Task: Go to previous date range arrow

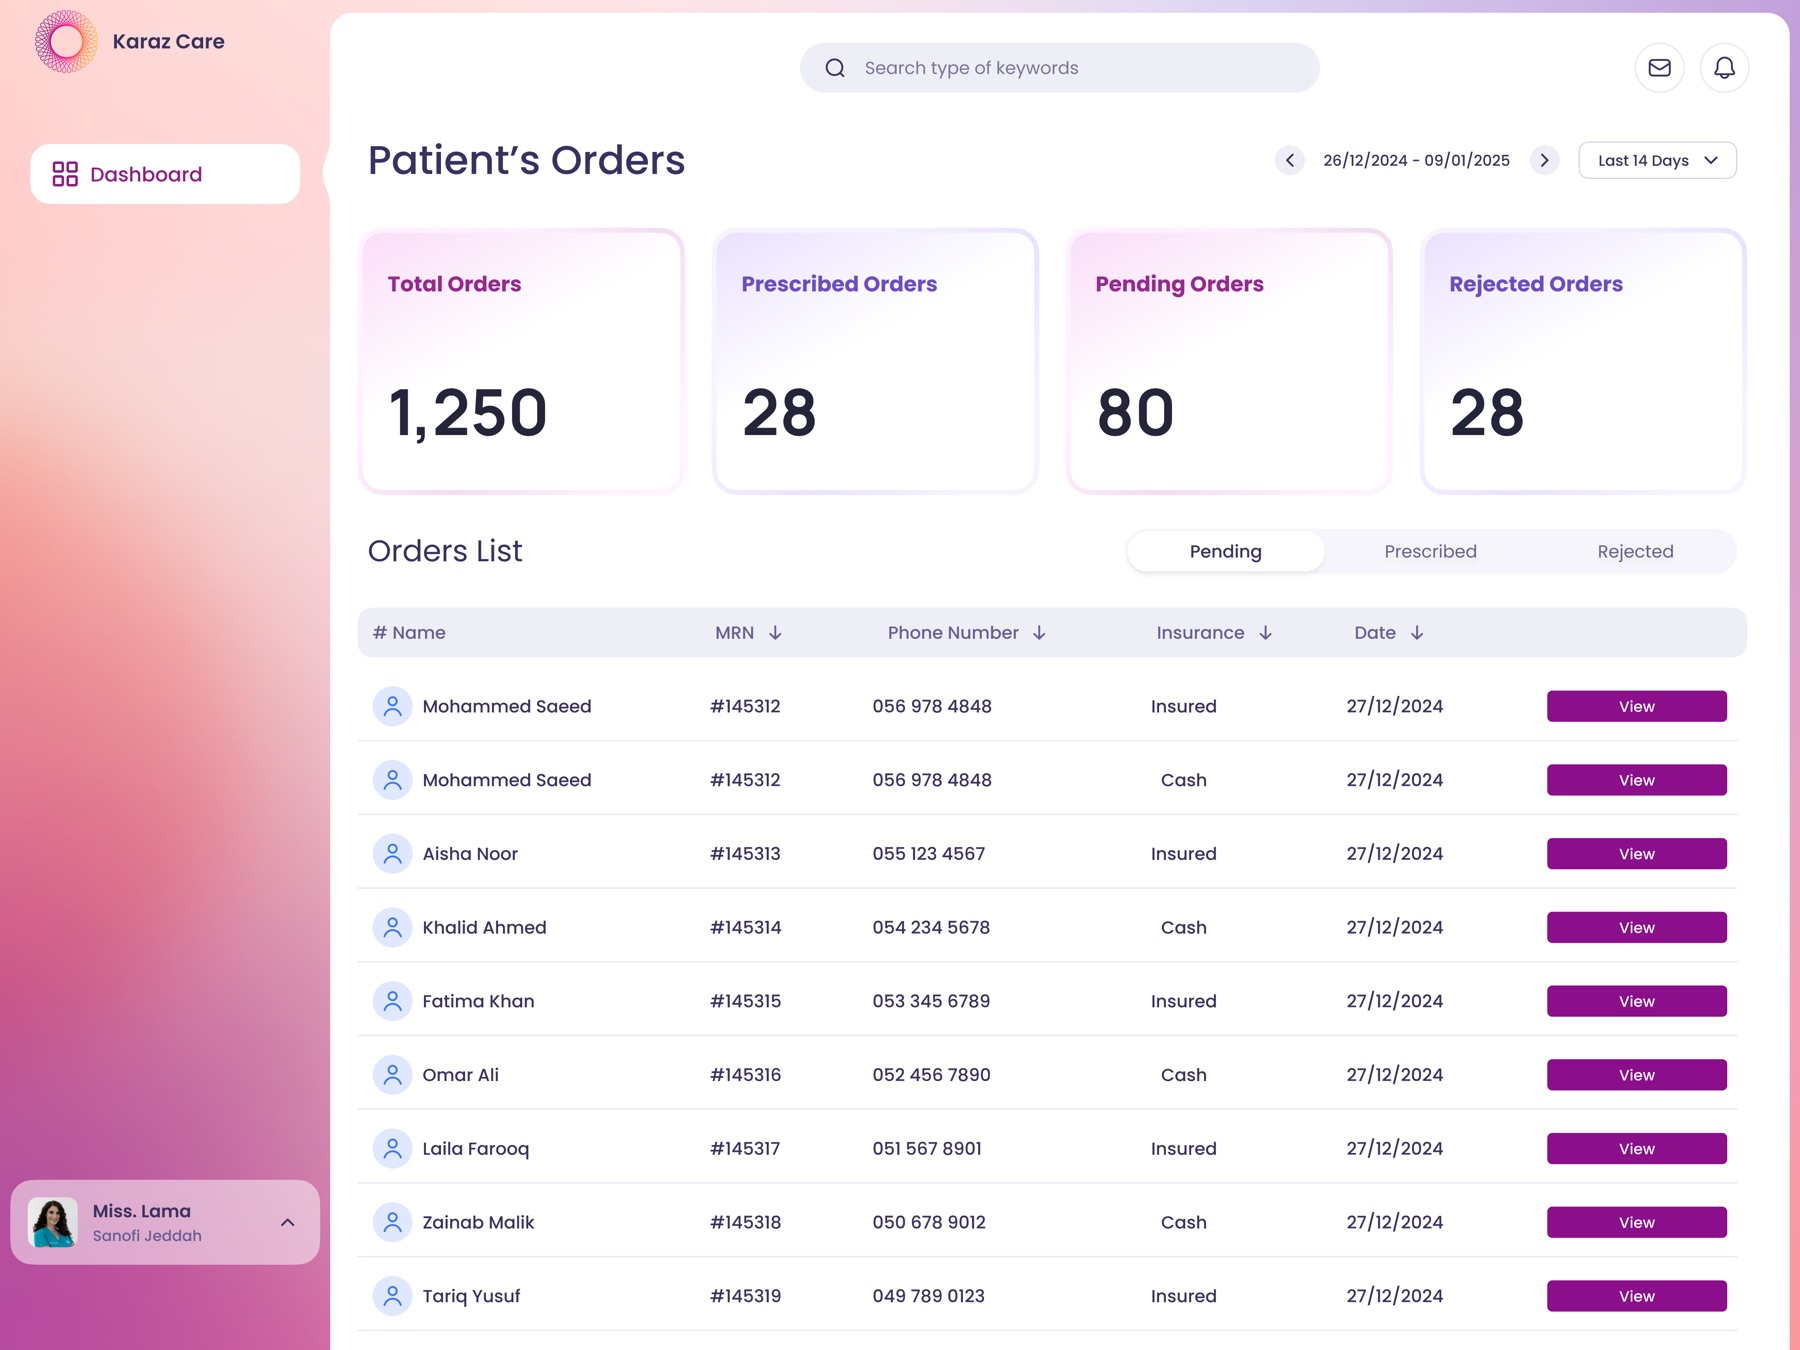Action: (1290, 160)
